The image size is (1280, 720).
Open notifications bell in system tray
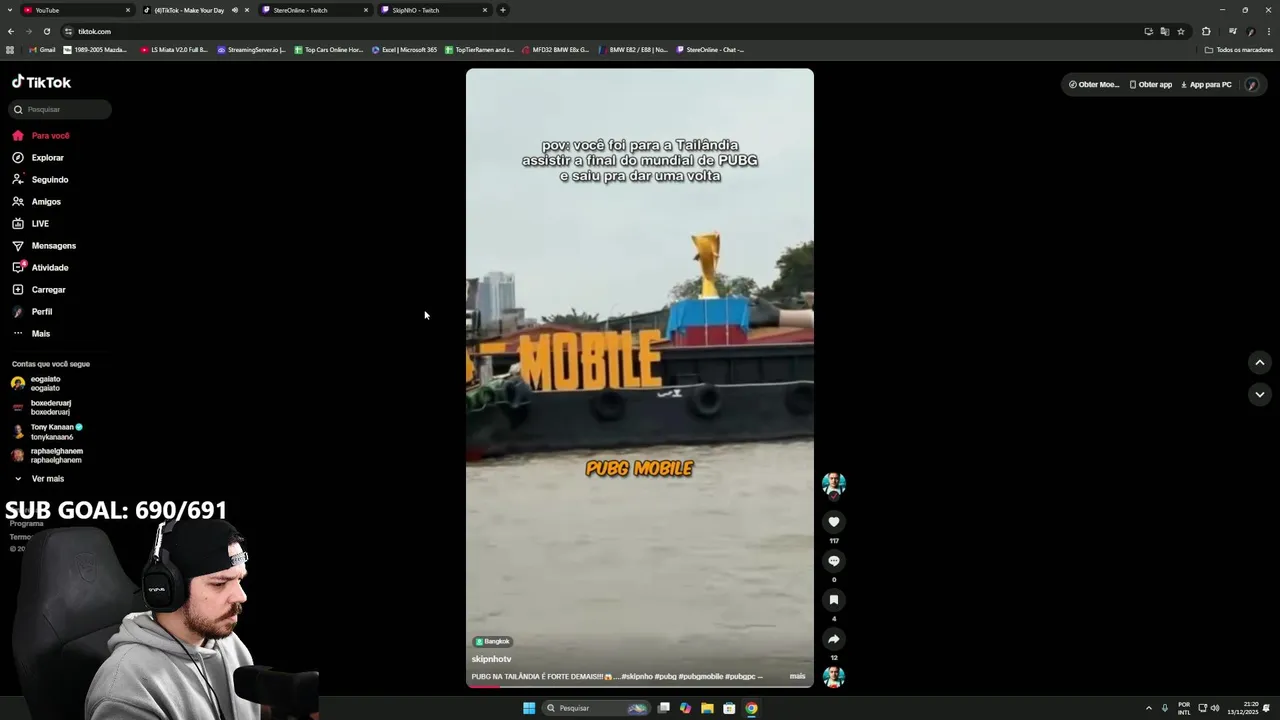1267,708
